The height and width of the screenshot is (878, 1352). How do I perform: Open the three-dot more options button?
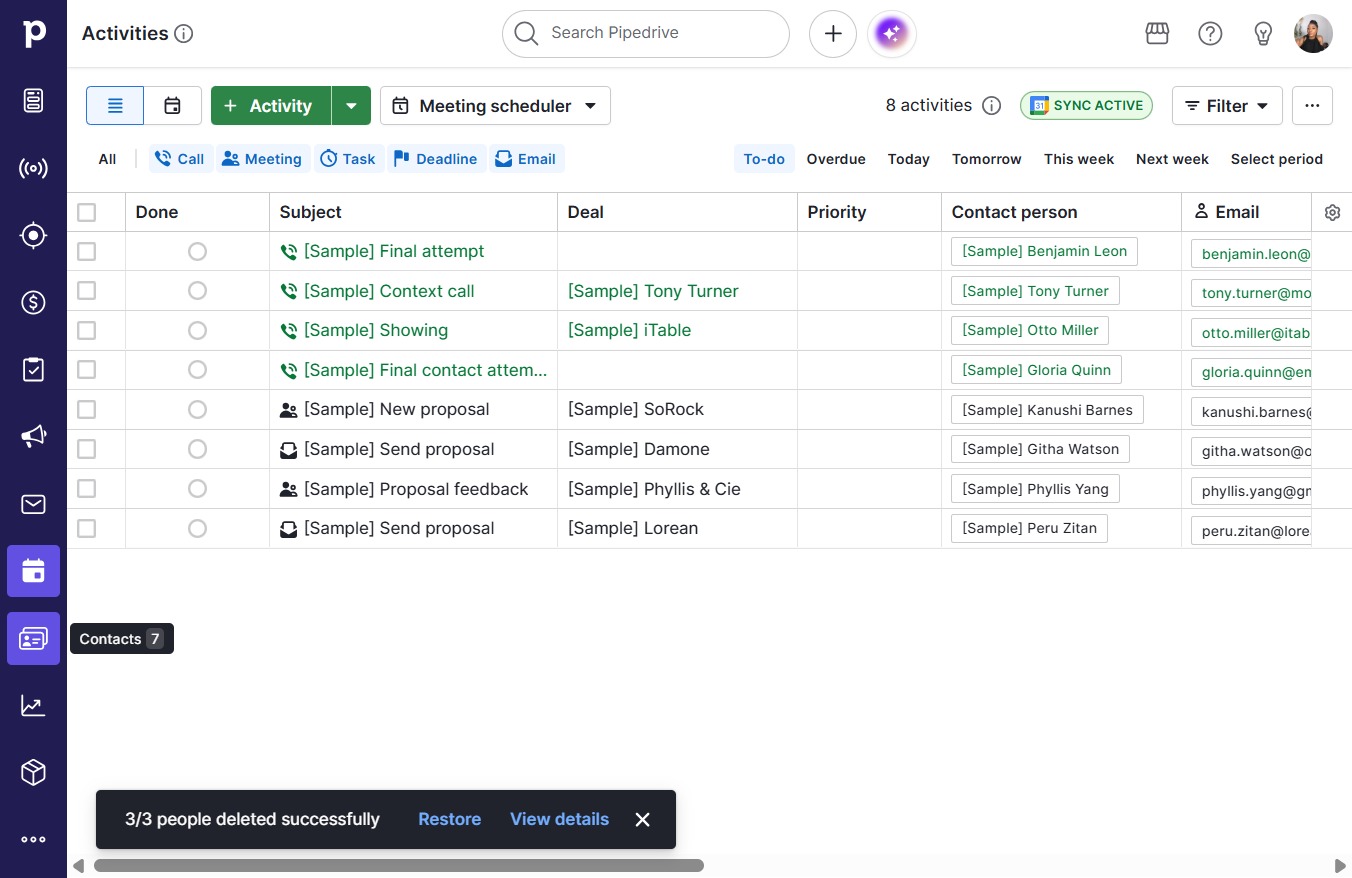point(1312,106)
